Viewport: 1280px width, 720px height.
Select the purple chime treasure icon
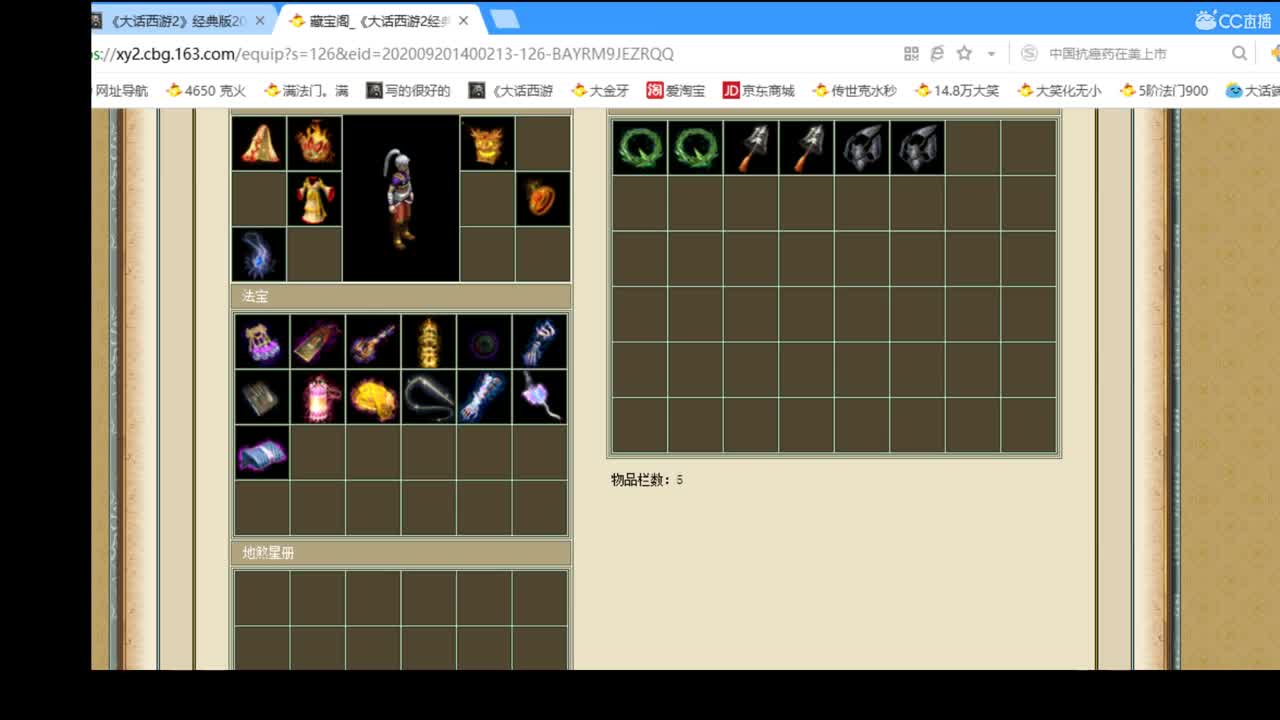[x=262, y=342]
